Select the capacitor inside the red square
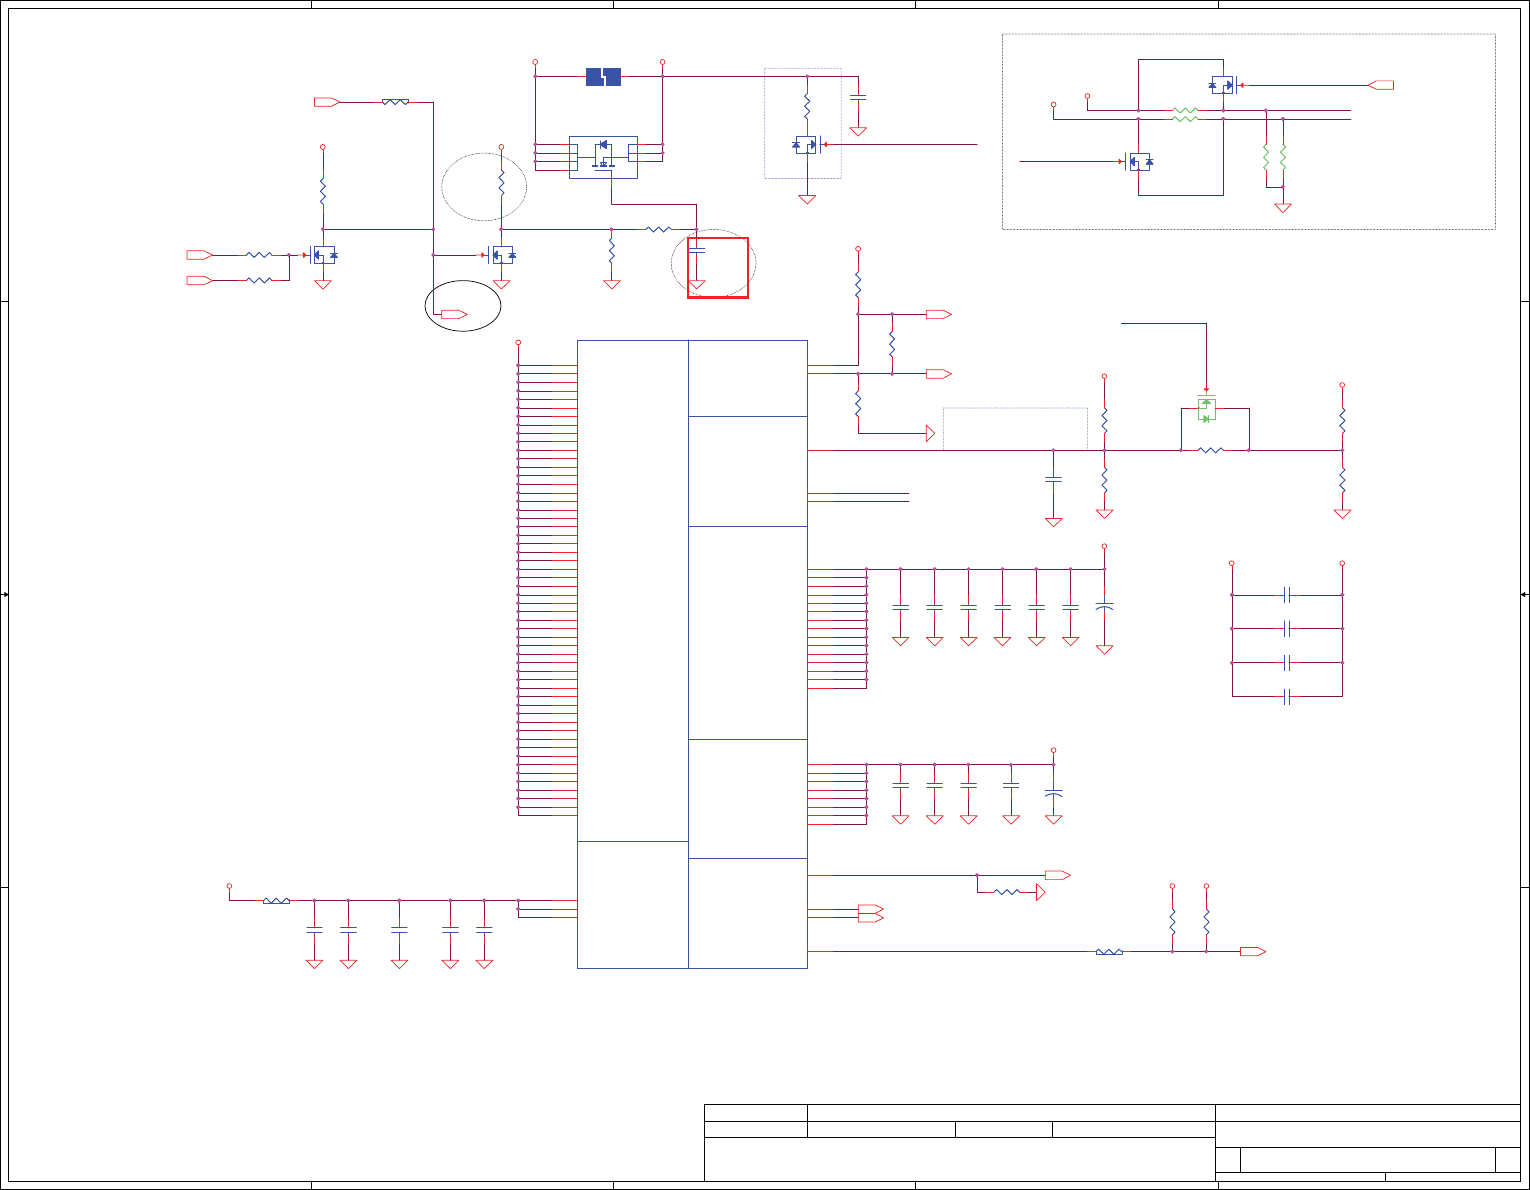The width and height of the screenshot is (1530, 1190). [x=697, y=250]
